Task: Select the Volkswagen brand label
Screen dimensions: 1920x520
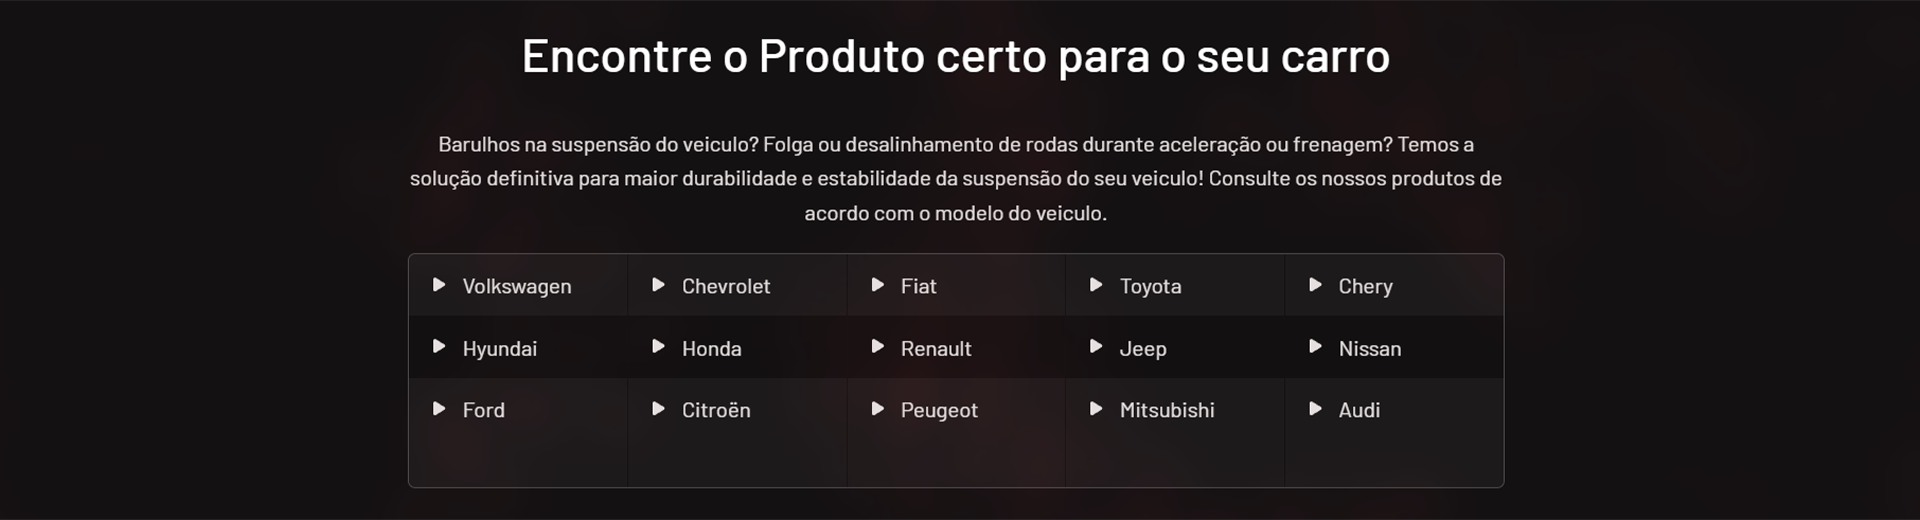Action: 516,286
